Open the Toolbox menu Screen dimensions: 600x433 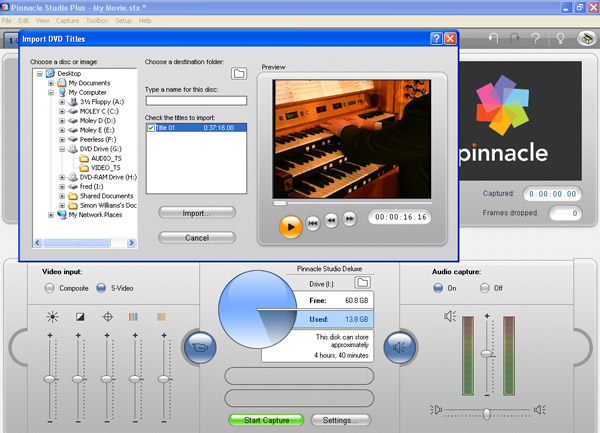click(x=97, y=20)
